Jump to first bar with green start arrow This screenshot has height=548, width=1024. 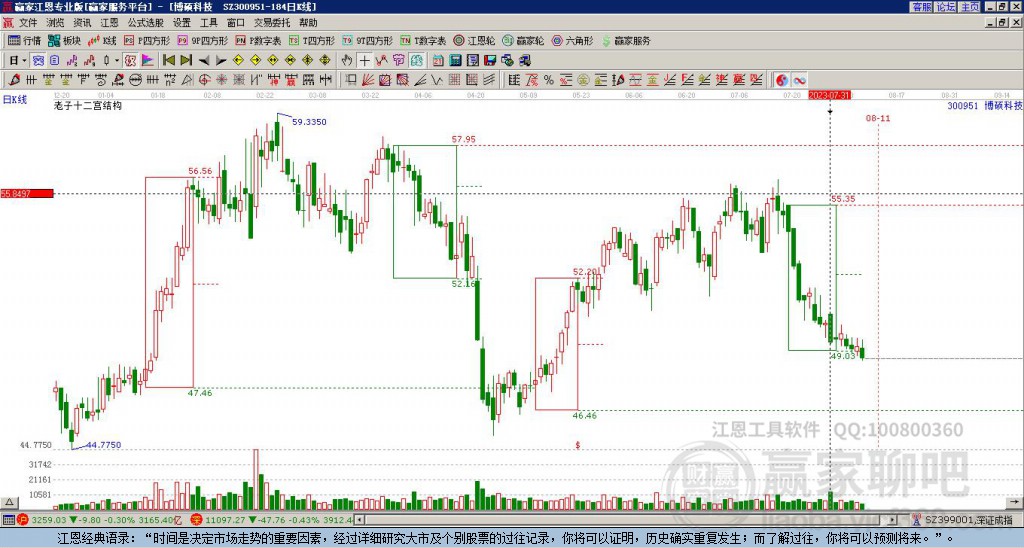click(x=169, y=61)
